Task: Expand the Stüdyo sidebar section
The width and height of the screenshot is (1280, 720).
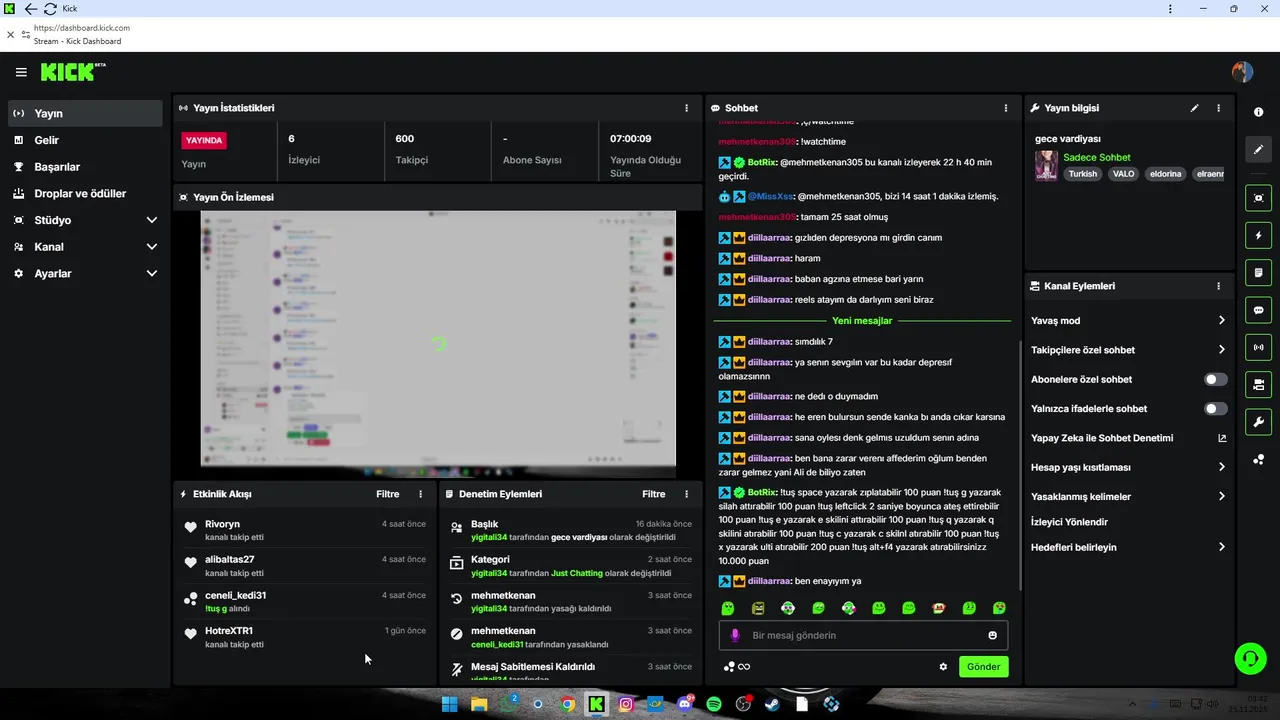Action: pyautogui.click(x=85, y=220)
